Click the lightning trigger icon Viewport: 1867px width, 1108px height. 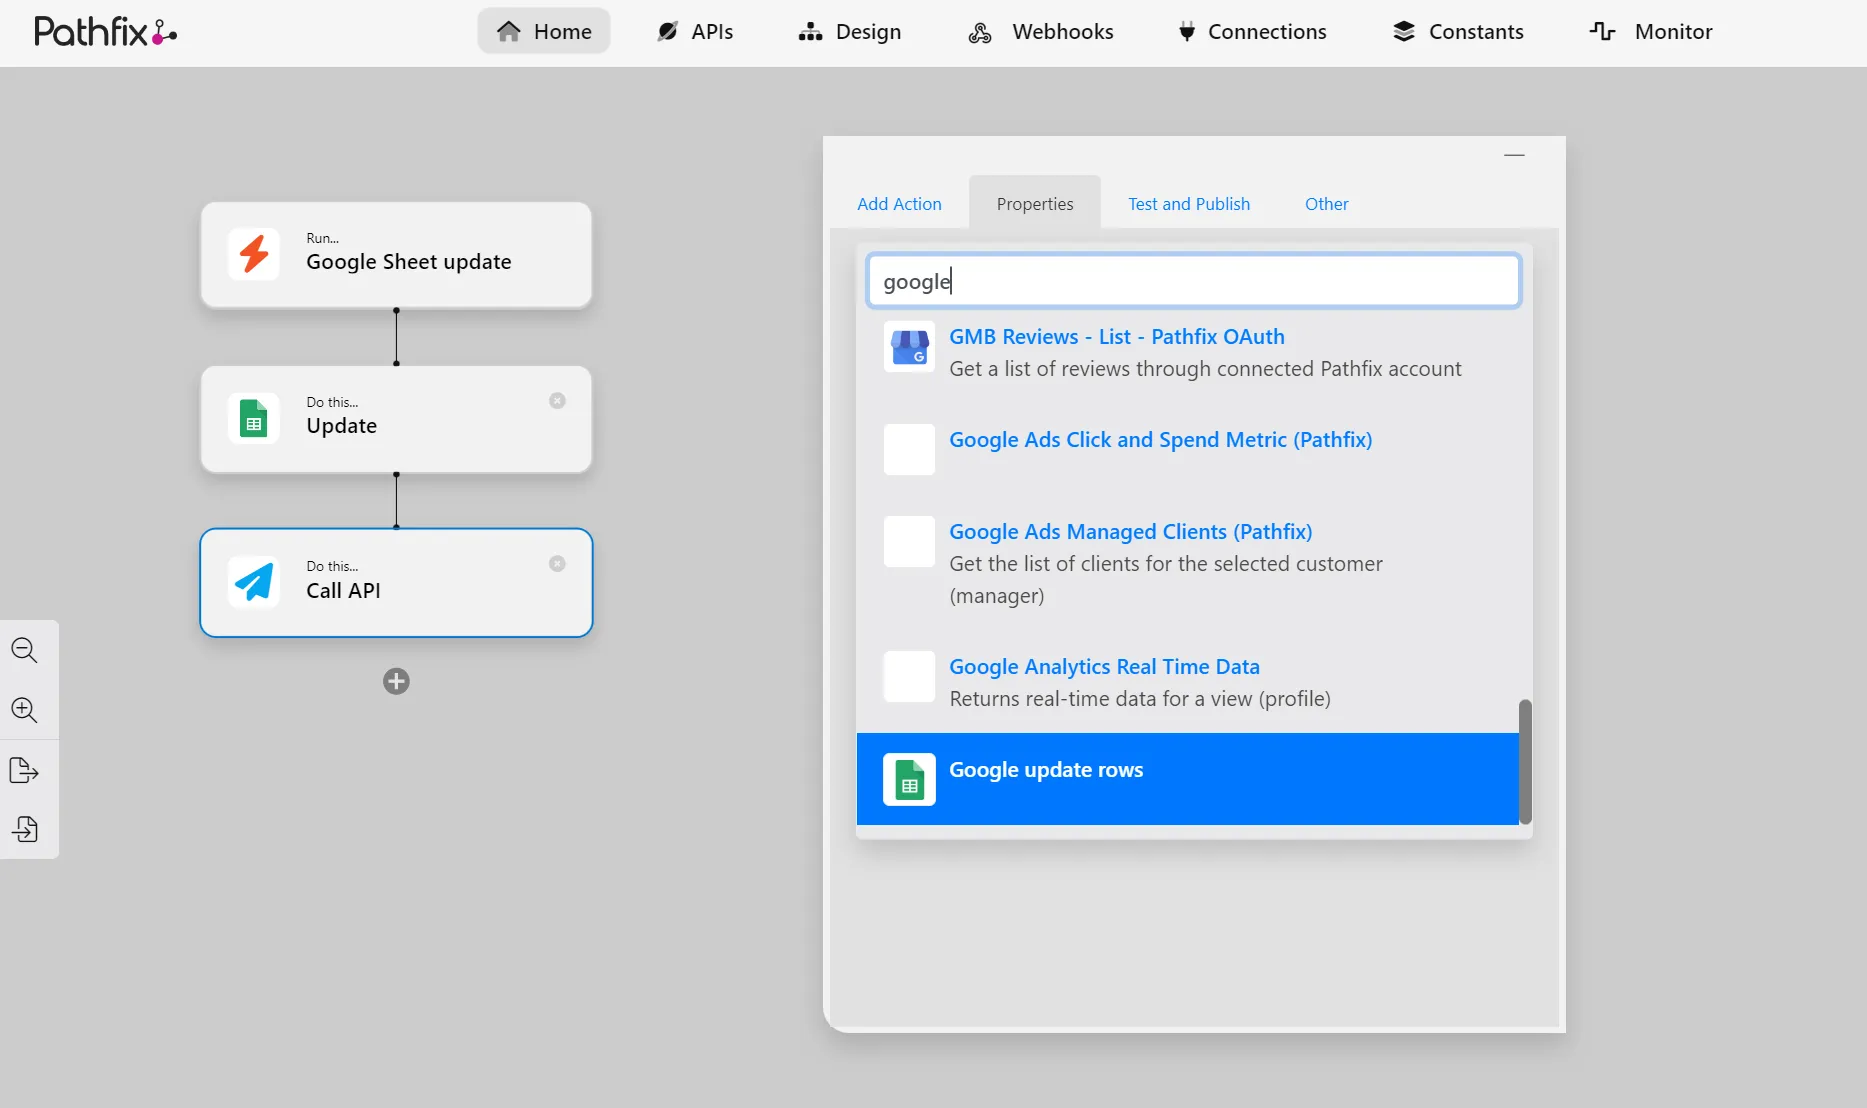coord(254,254)
